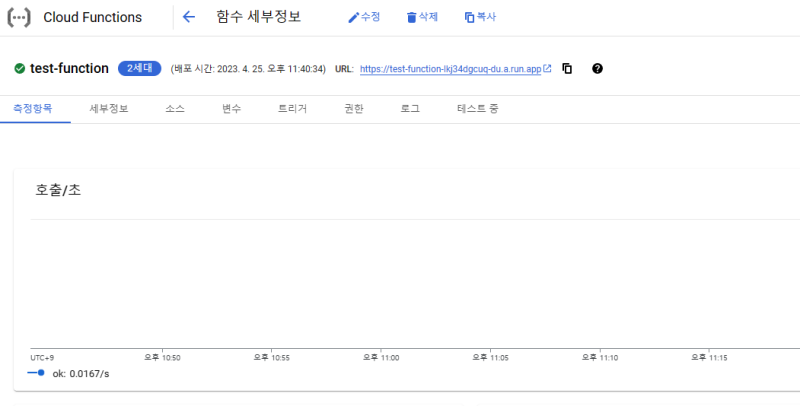
Task: Switch to the 변수 tab
Action: [232, 108]
